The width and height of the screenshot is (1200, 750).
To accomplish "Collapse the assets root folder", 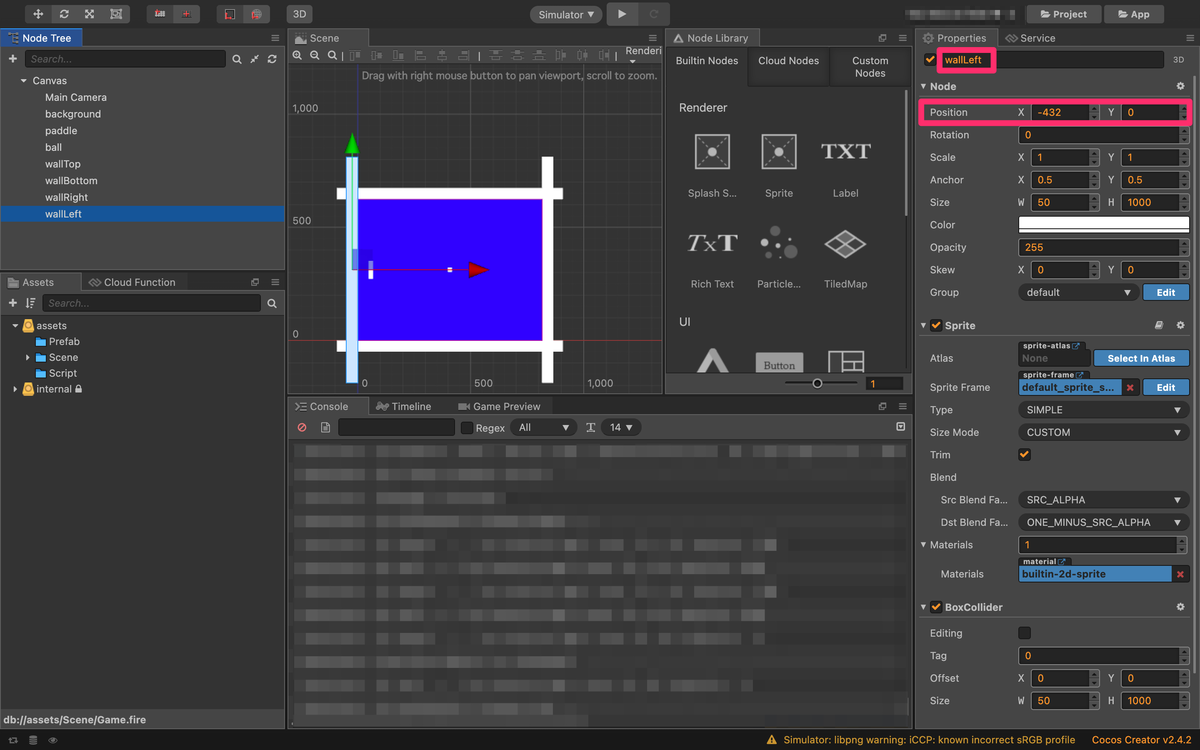I will [x=15, y=326].
